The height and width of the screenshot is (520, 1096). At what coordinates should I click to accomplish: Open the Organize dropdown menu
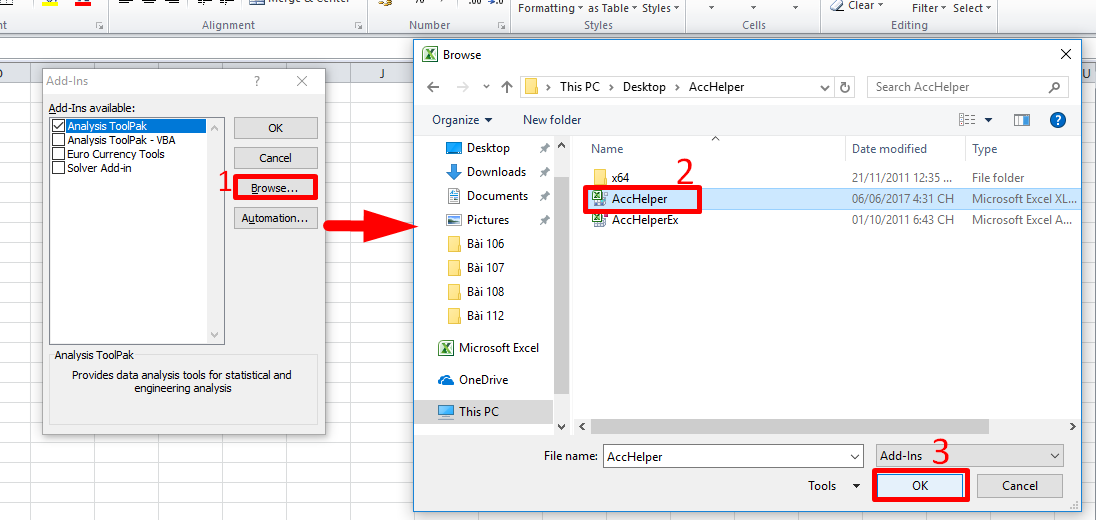point(462,120)
